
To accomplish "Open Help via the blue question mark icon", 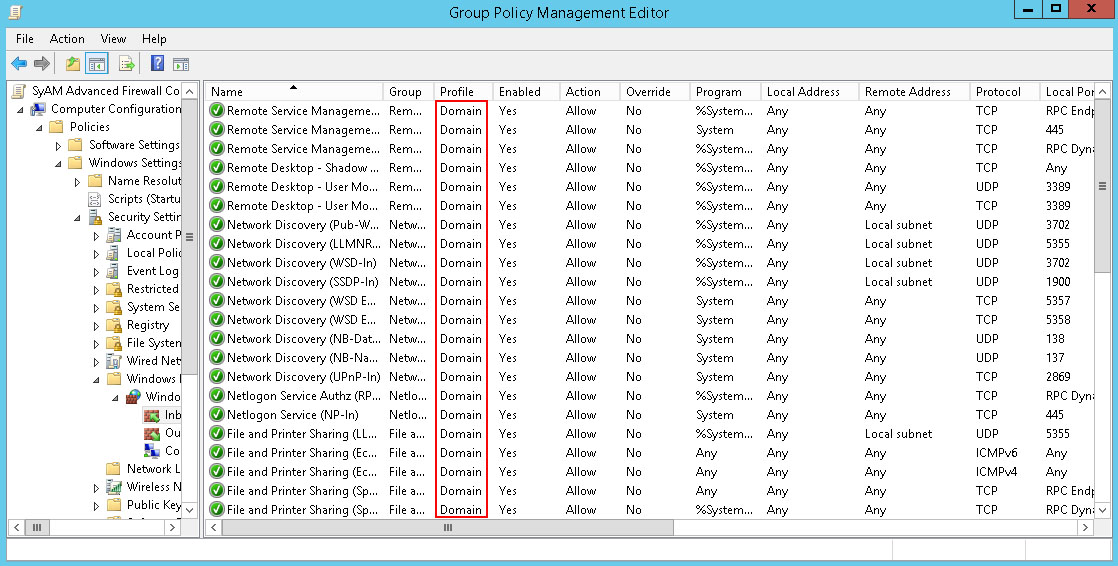I will pos(157,64).
